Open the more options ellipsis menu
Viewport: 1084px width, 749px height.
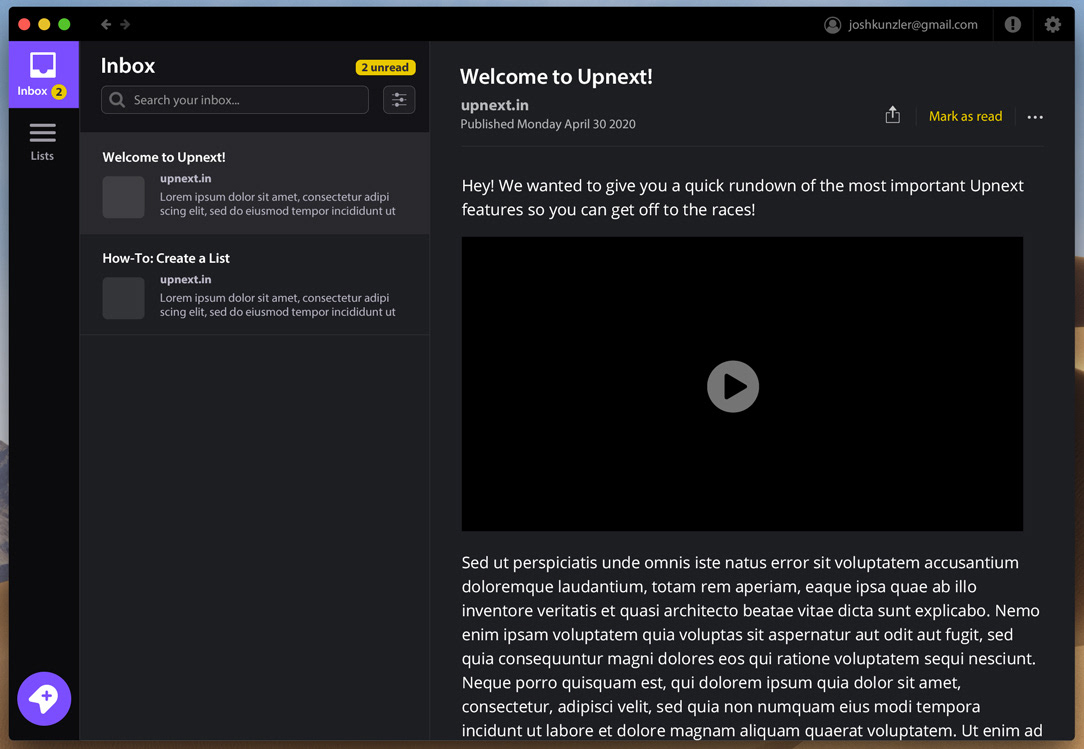(x=1035, y=117)
